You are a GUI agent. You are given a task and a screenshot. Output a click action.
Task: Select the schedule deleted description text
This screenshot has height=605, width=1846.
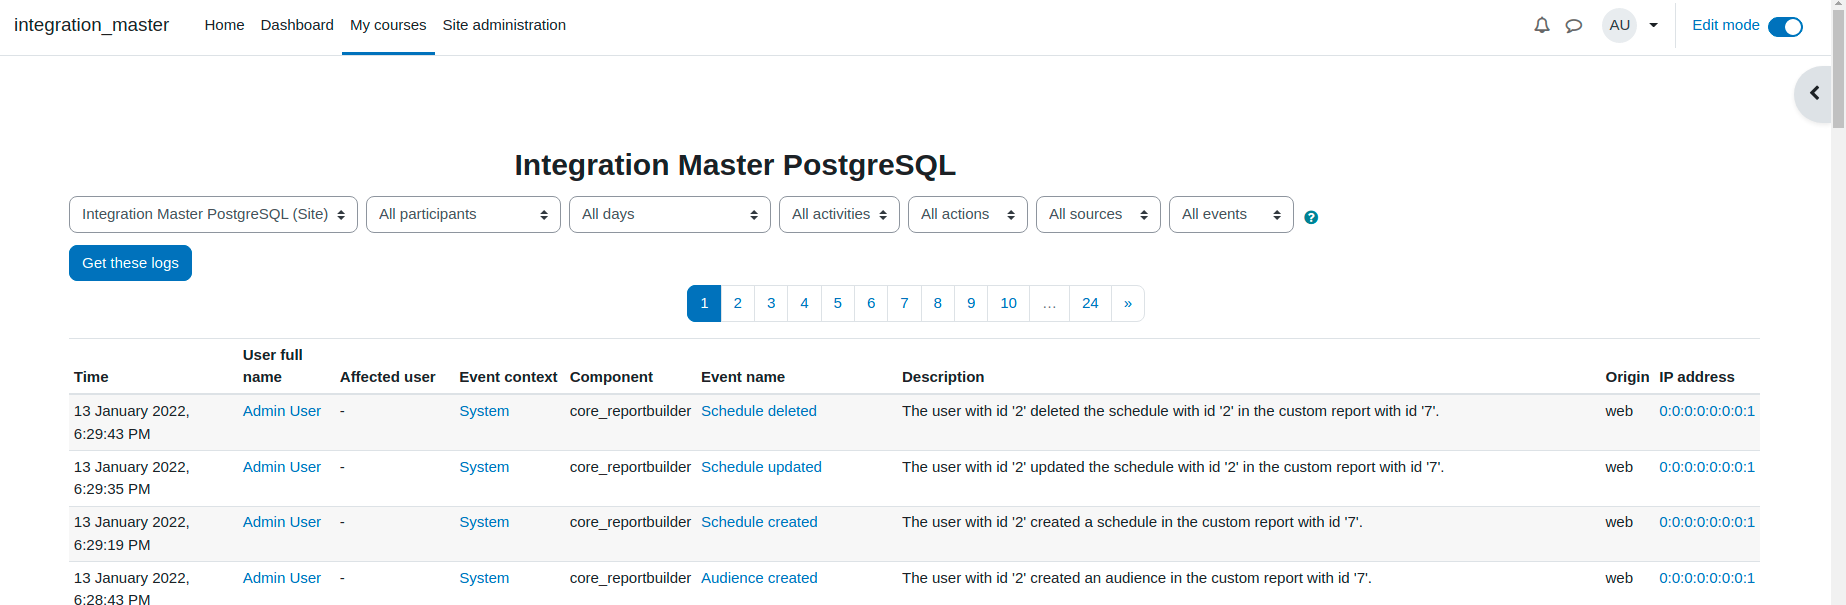click(1170, 411)
